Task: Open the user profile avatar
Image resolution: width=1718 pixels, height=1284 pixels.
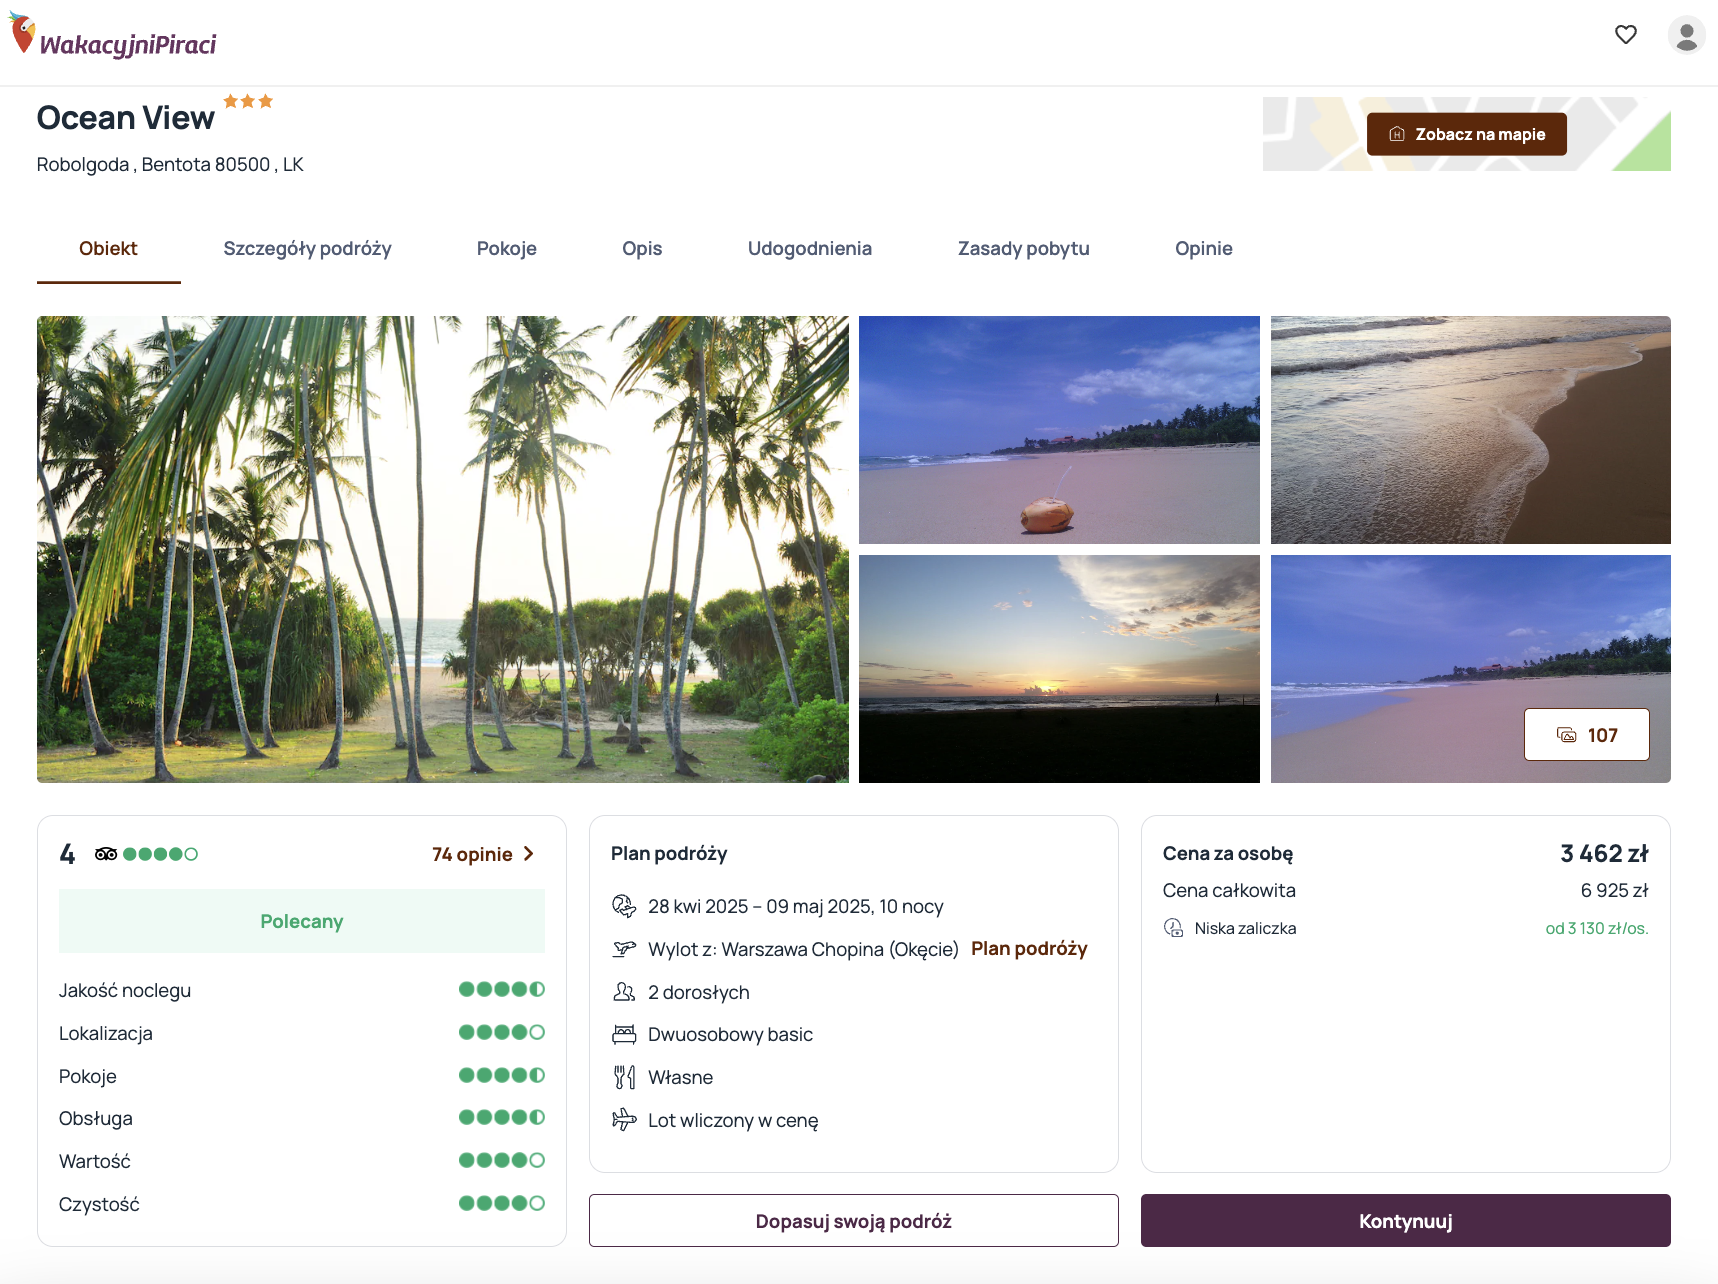Action: 1686,35
